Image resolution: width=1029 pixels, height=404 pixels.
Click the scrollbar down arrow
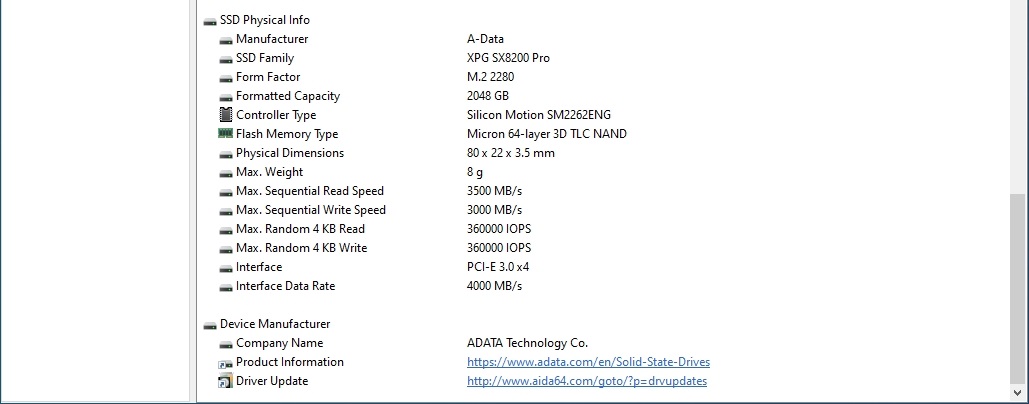(x=1018, y=392)
